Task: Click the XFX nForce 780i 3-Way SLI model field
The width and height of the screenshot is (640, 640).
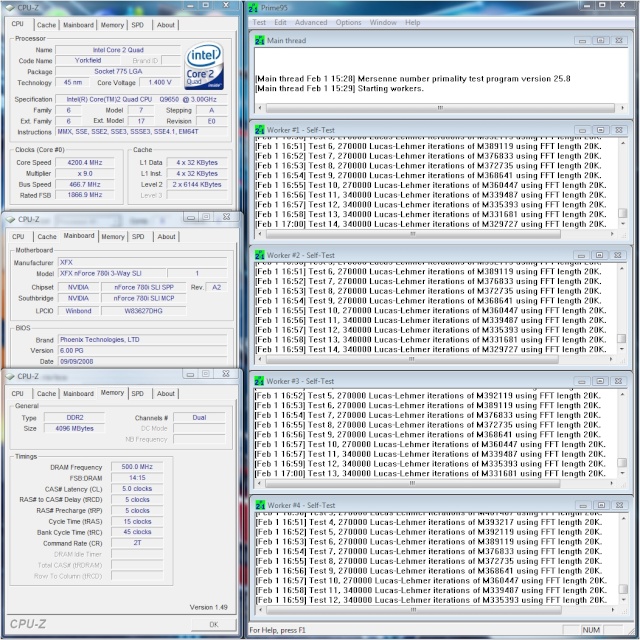Action: tap(112, 273)
